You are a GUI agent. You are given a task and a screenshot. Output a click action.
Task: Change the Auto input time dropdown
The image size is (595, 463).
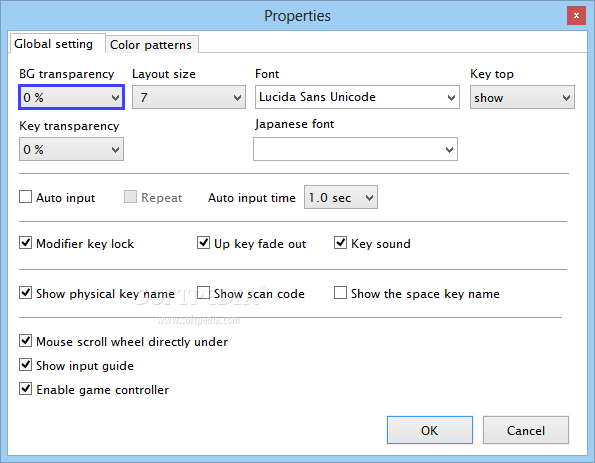tap(341, 197)
